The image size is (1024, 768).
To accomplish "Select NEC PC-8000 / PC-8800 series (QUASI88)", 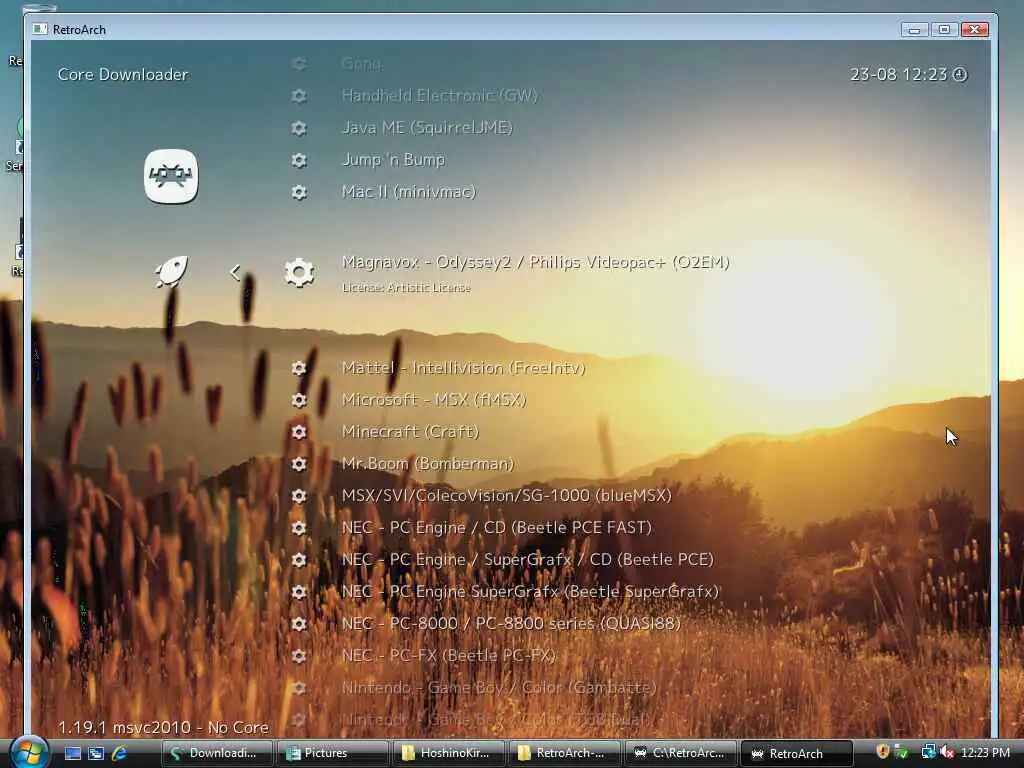I will [511, 624].
